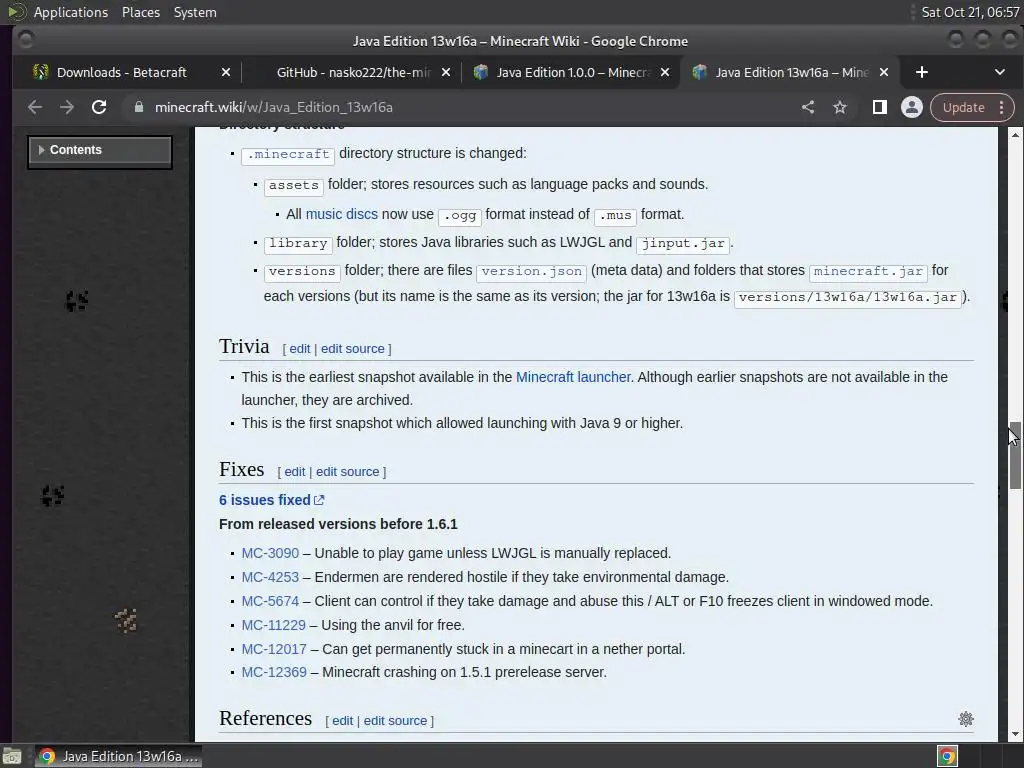Screen dimensions: 1024x768
Task: Click the browser forward arrow
Action: click(x=67, y=107)
